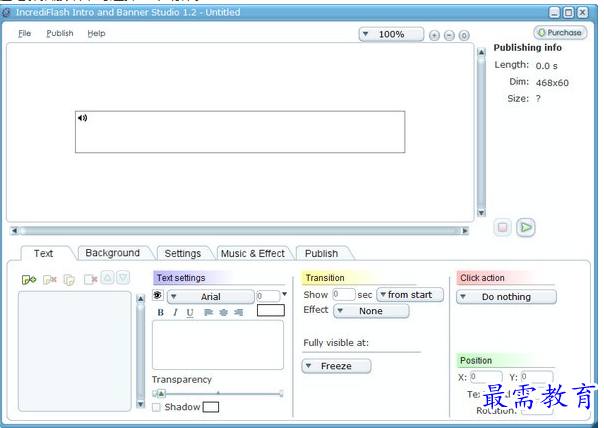Click the '0.0 s' length value
The height and width of the screenshot is (428, 604).
click(x=546, y=66)
